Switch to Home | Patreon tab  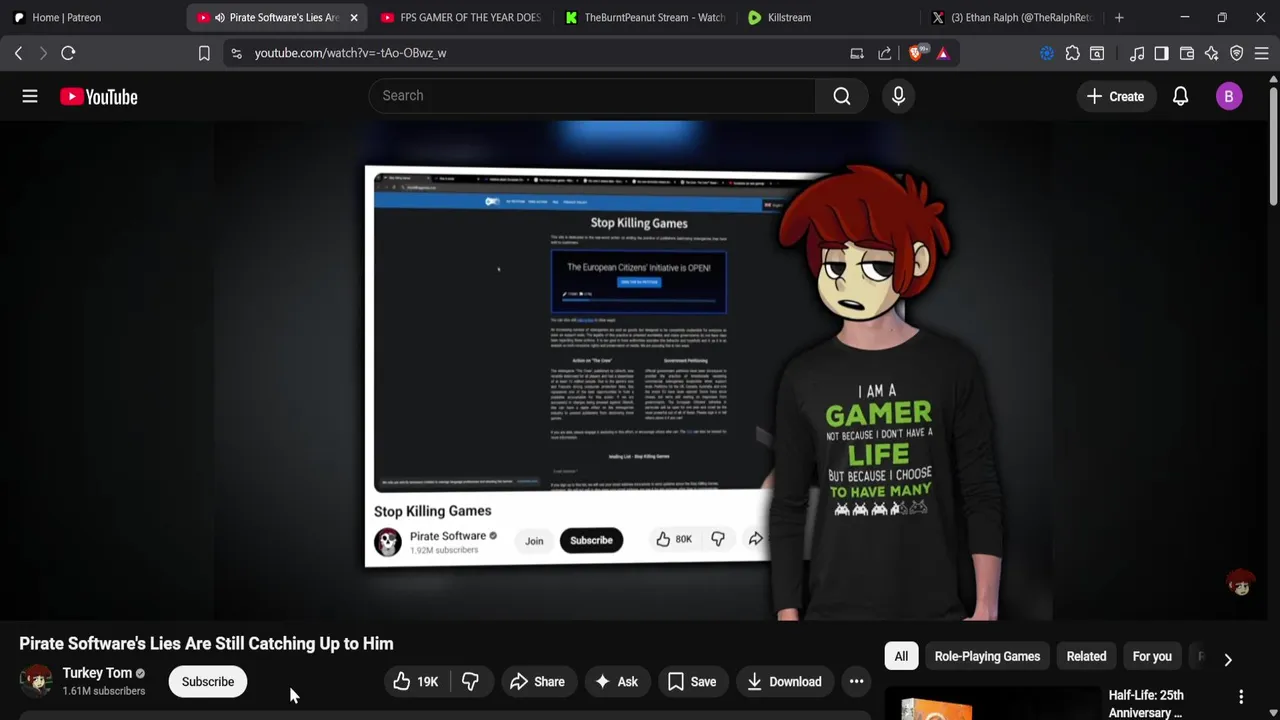(x=92, y=17)
